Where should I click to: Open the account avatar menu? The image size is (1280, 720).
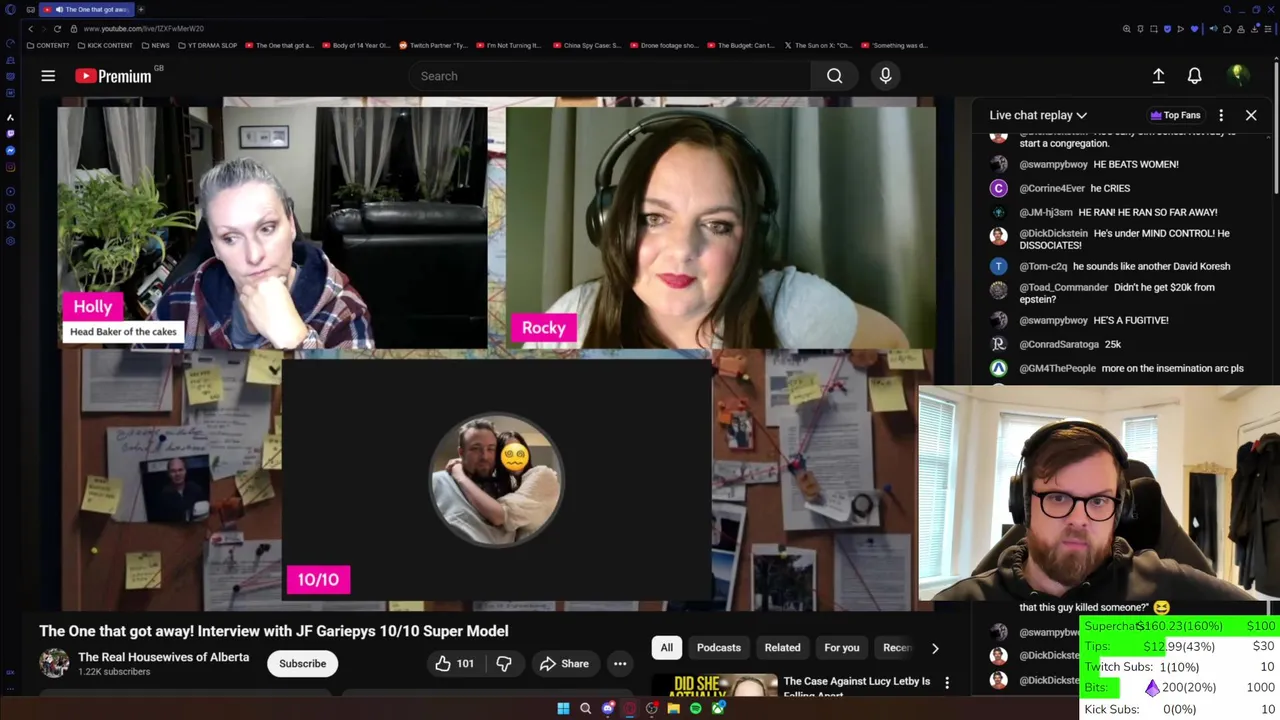(1237, 75)
